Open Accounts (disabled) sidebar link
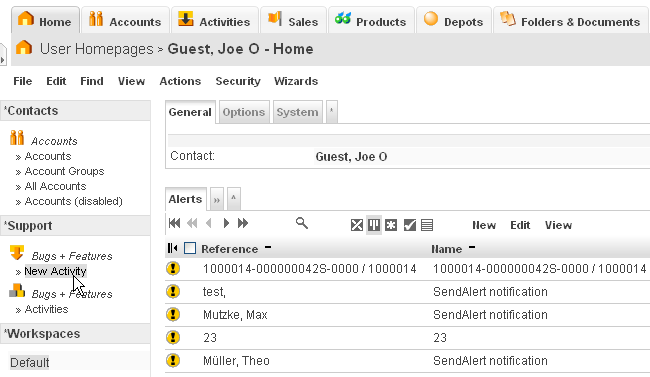650x377 pixels. (73, 201)
